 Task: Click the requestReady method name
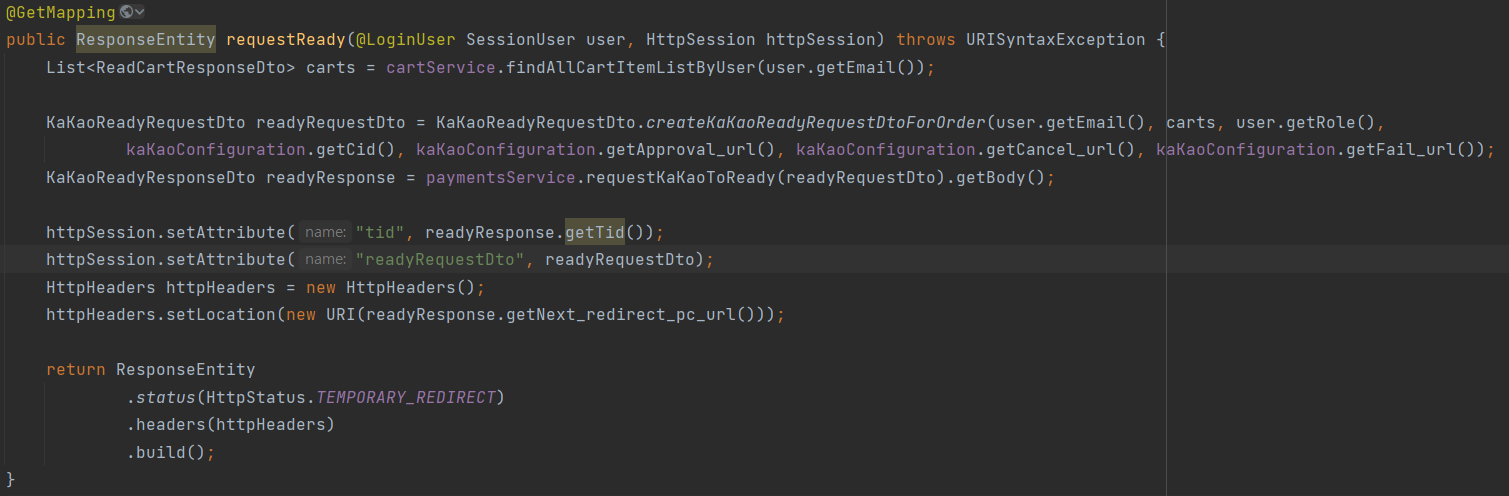point(286,40)
